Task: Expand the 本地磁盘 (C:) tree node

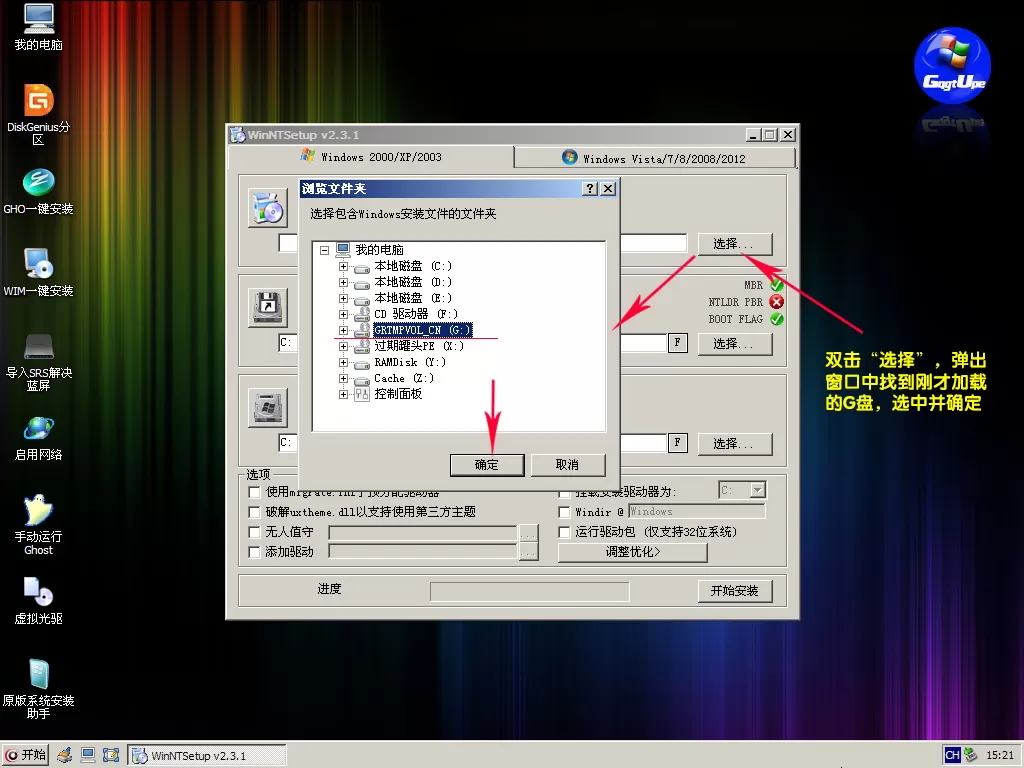Action: click(344, 266)
